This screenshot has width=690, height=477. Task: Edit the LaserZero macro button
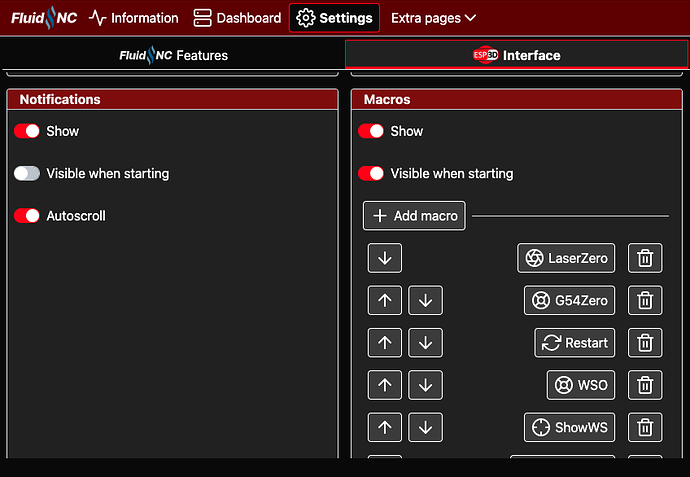[x=566, y=258]
